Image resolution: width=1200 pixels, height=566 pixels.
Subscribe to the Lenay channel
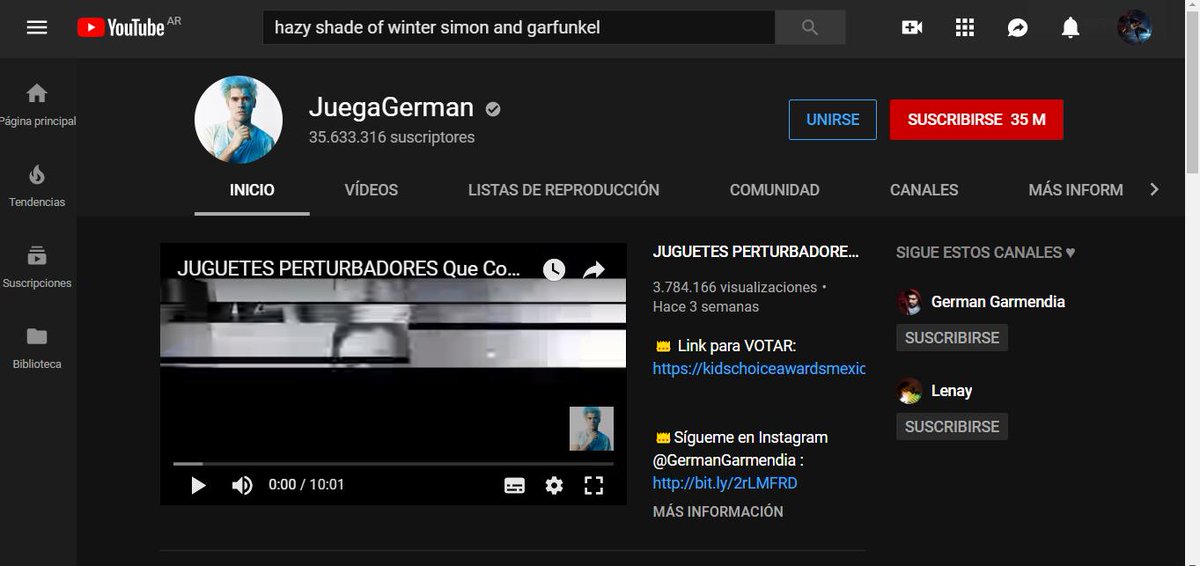pos(952,426)
